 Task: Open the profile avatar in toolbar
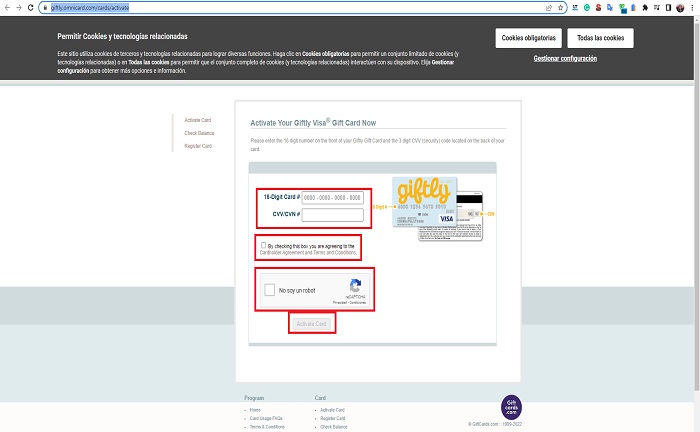coord(680,8)
